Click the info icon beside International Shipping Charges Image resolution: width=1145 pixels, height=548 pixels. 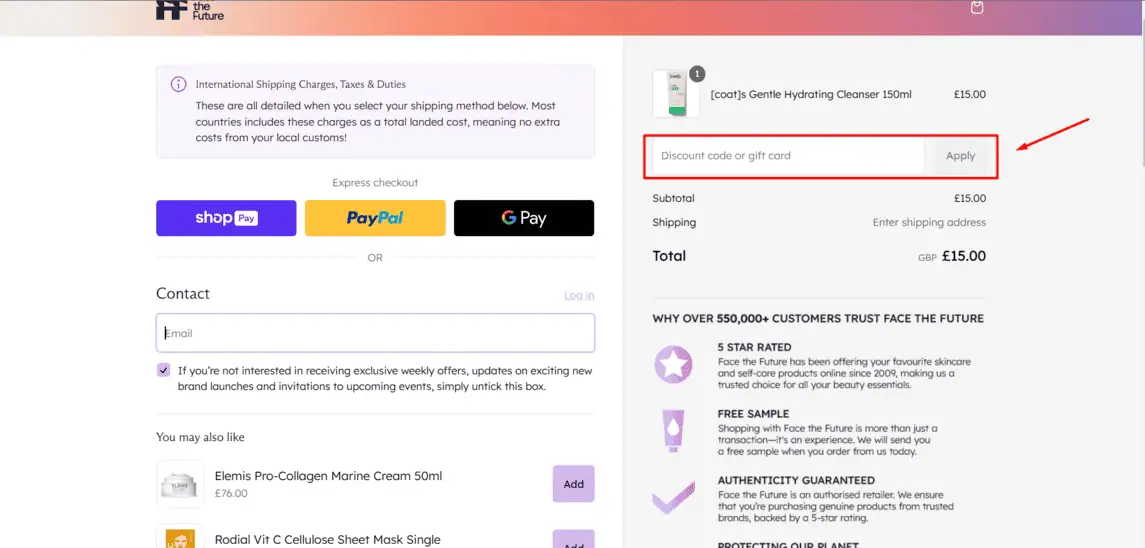coord(179,84)
